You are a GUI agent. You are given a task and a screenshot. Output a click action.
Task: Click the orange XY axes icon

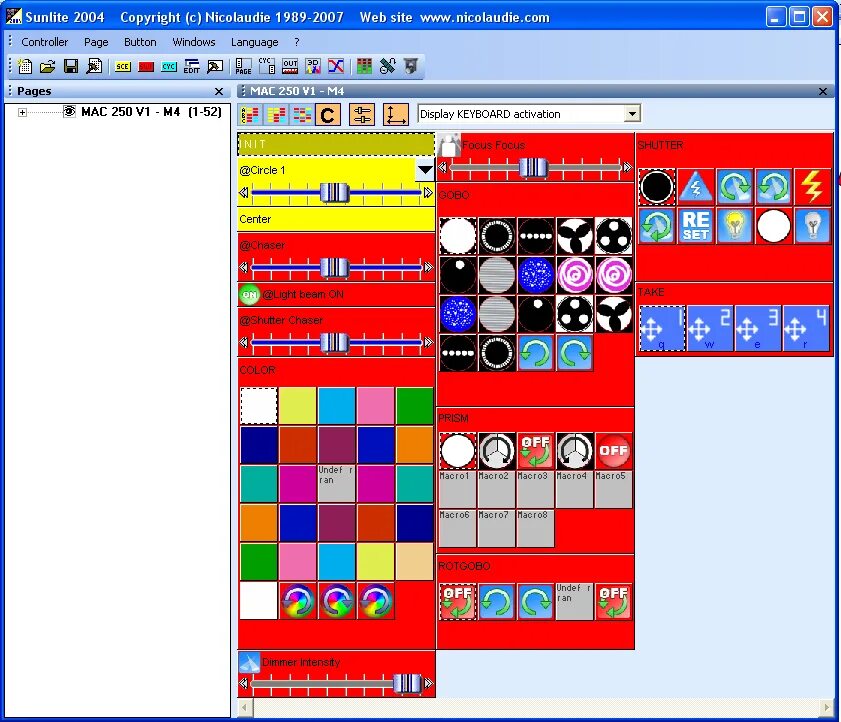(395, 115)
